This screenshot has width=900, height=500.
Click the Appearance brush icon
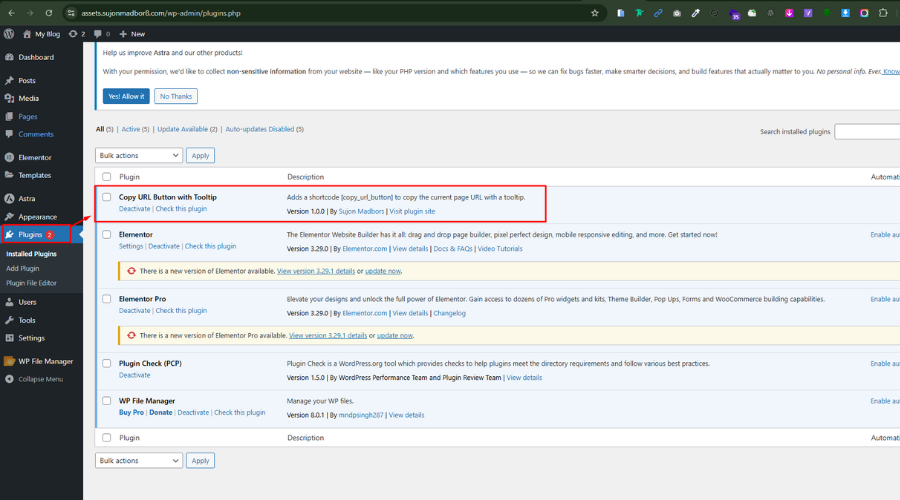pyautogui.click(x=9, y=217)
